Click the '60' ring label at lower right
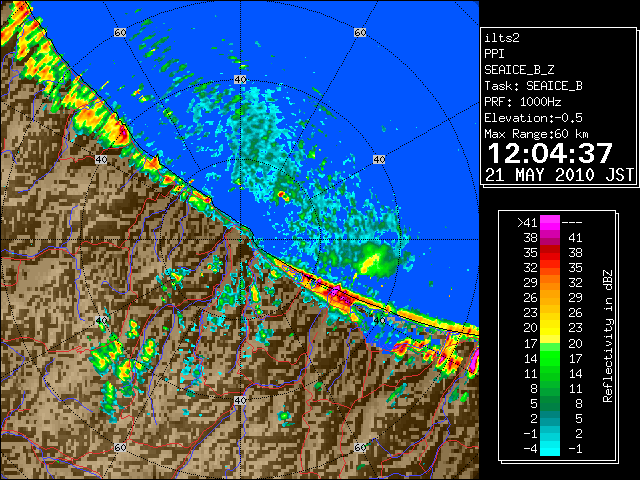This screenshot has height=480, width=640. pyautogui.click(x=360, y=448)
